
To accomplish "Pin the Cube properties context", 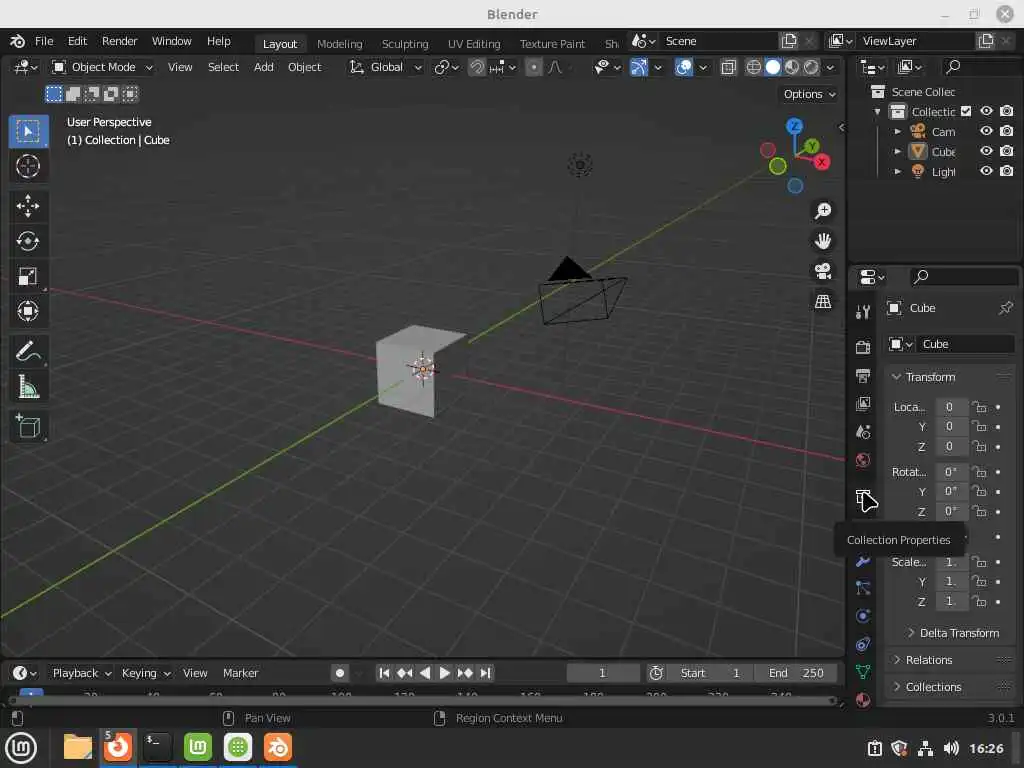I will click(1005, 308).
